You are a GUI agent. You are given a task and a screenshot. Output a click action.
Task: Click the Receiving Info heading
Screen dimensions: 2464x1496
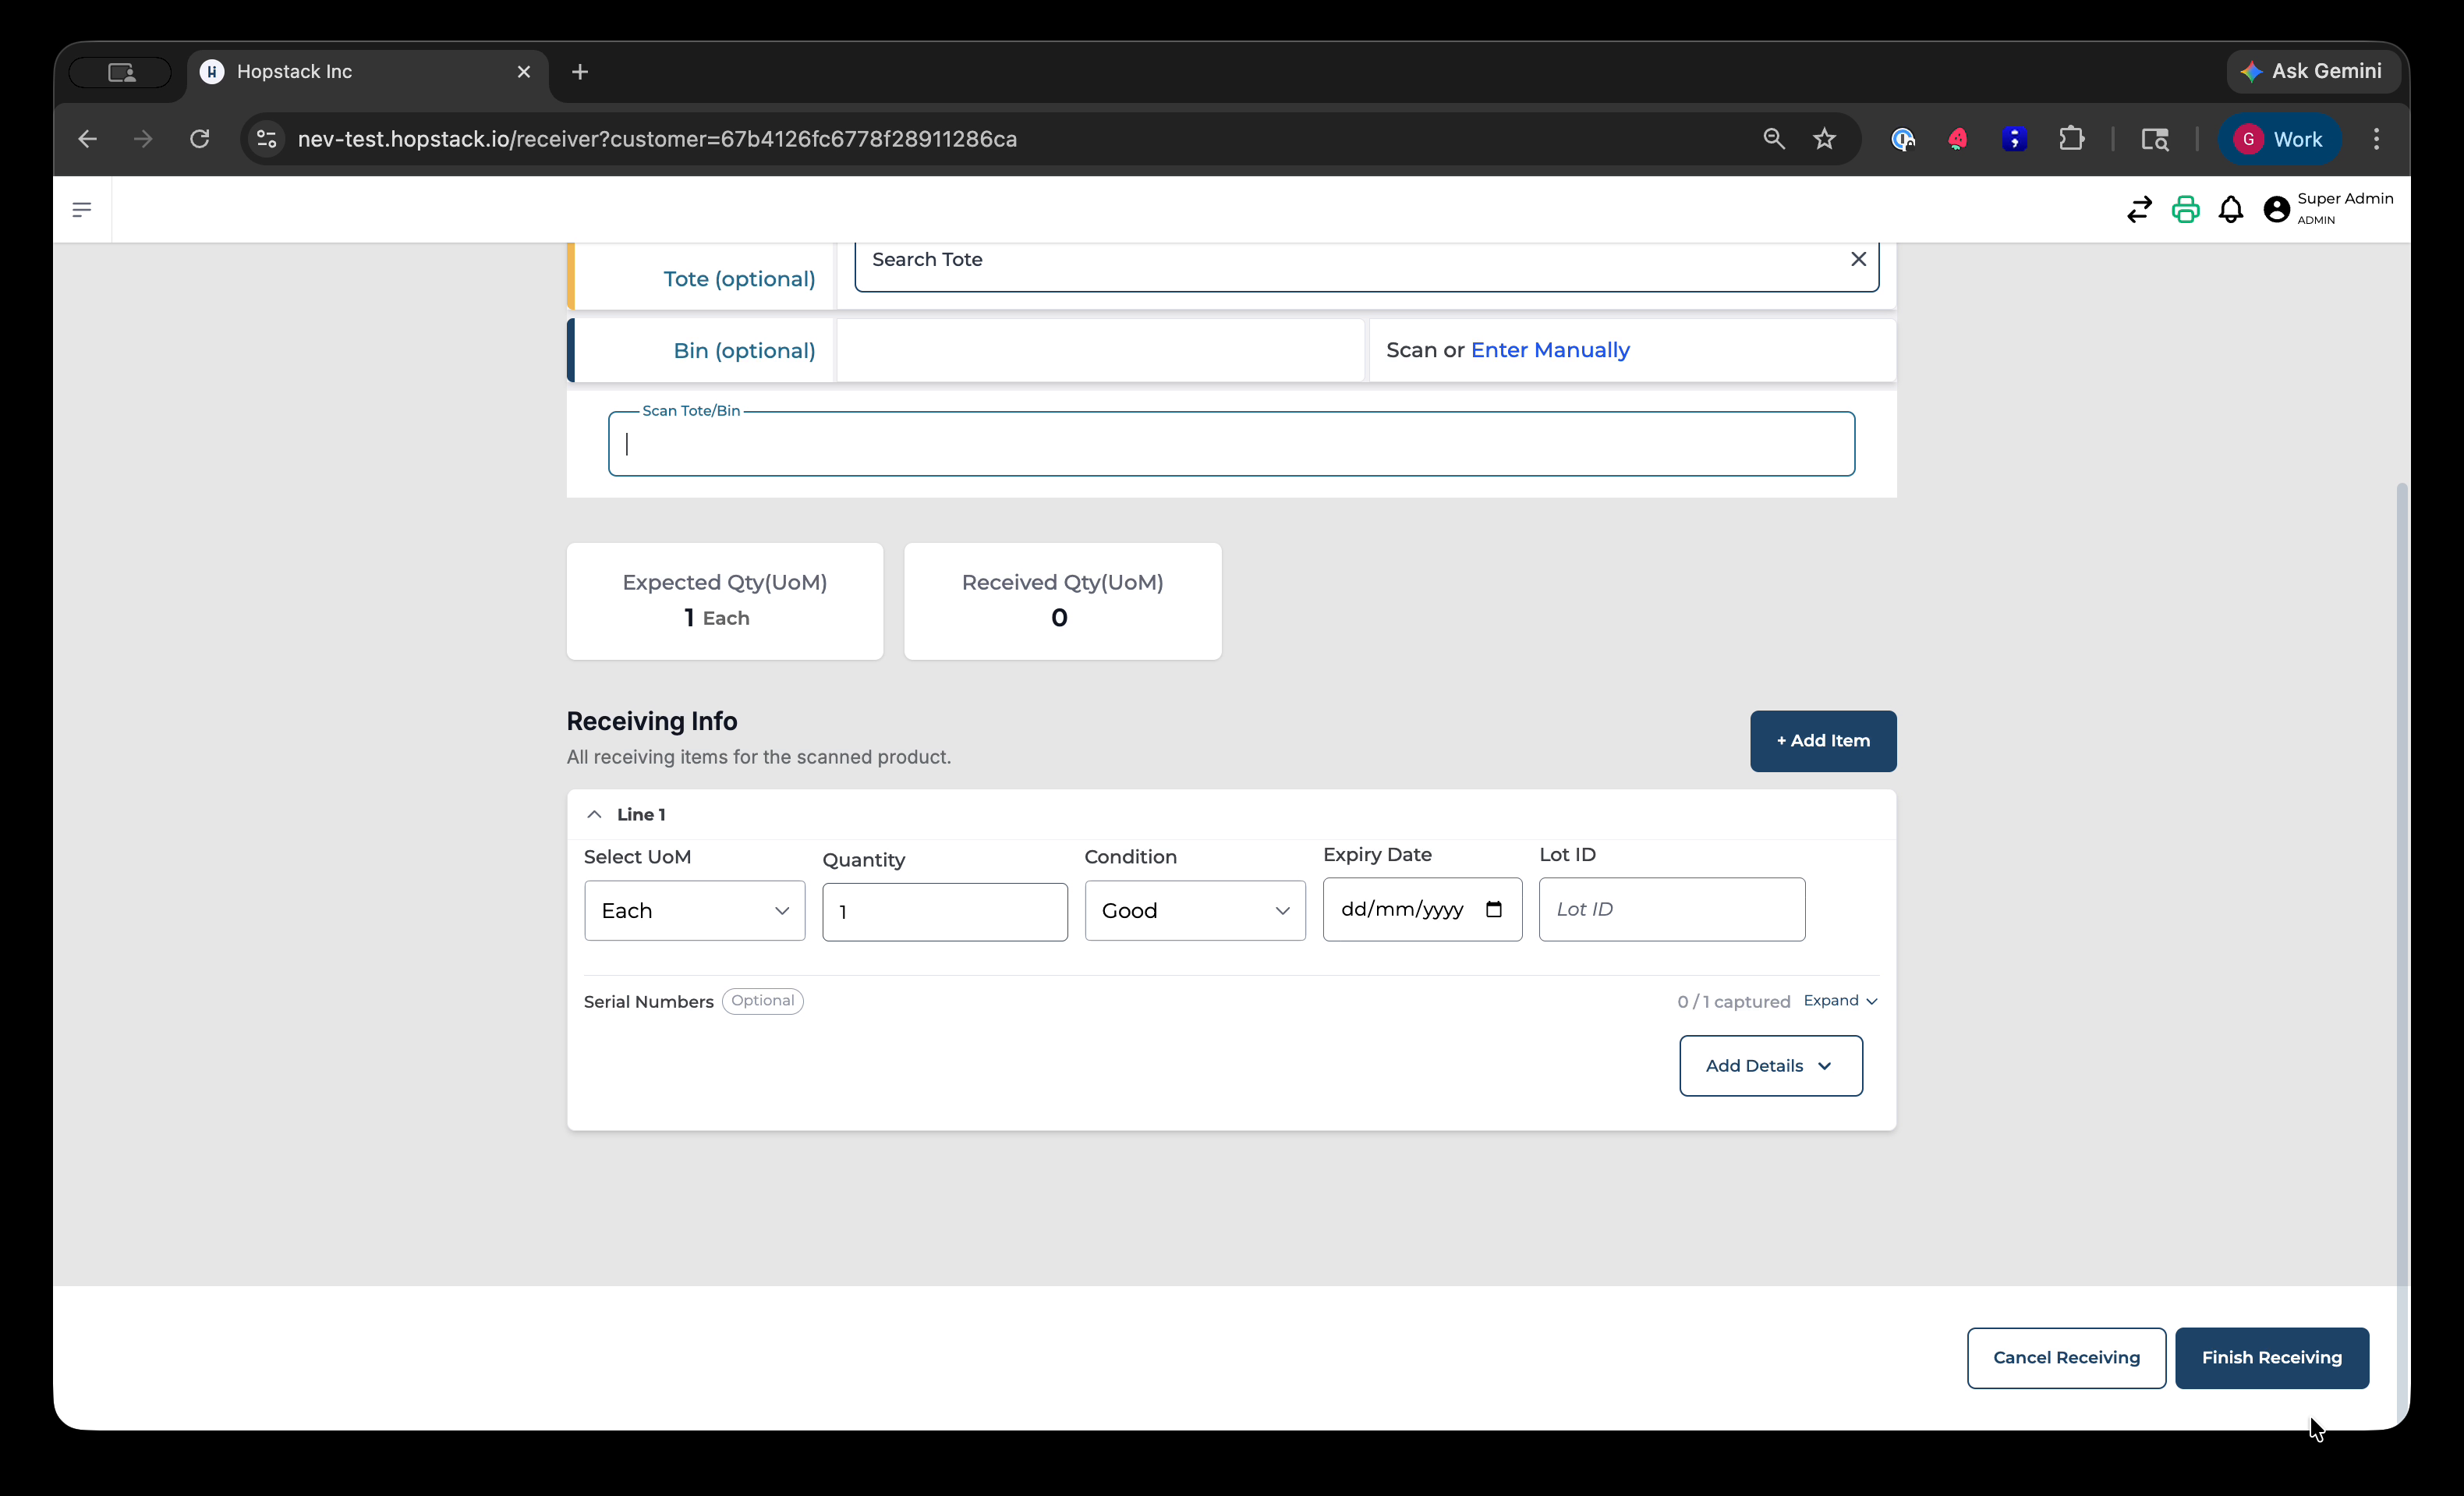point(652,721)
